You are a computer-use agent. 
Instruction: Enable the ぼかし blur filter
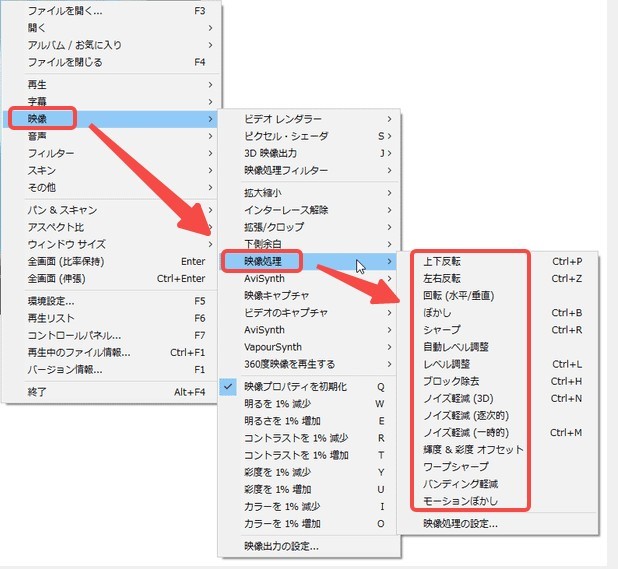click(498, 313)
